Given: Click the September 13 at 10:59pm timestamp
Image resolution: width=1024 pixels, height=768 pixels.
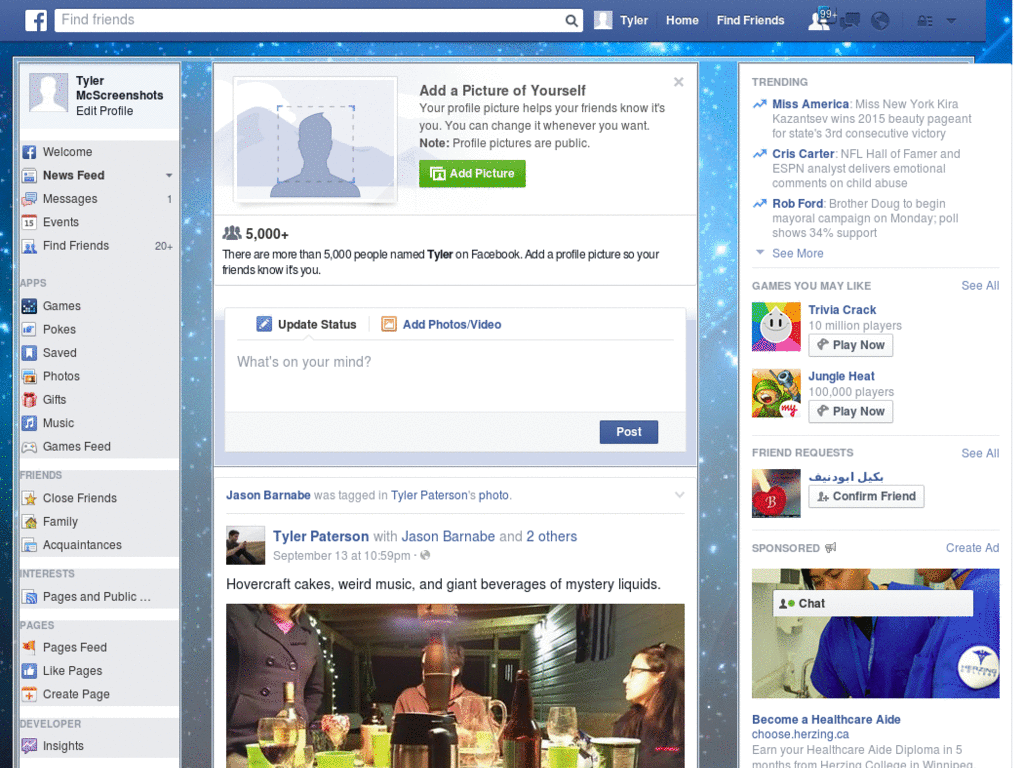Looking at the screenshot, I should [342, 556].
